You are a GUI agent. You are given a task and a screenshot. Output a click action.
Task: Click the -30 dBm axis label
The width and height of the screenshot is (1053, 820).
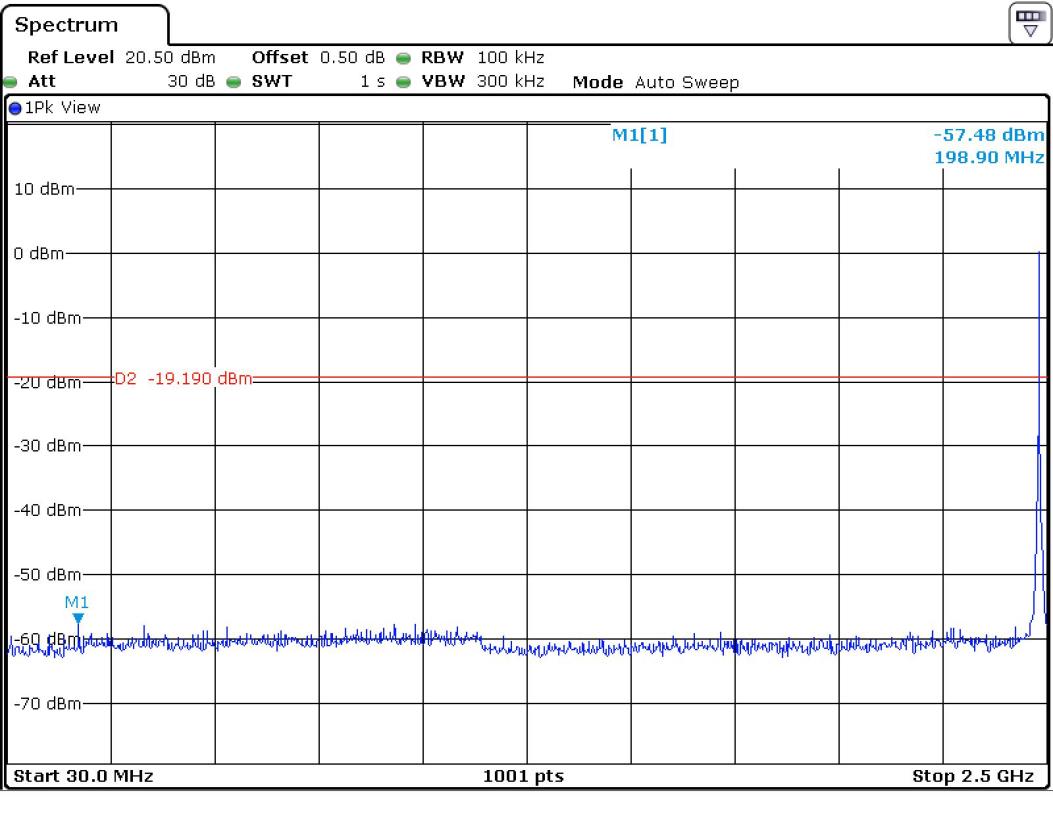(47, 446)
